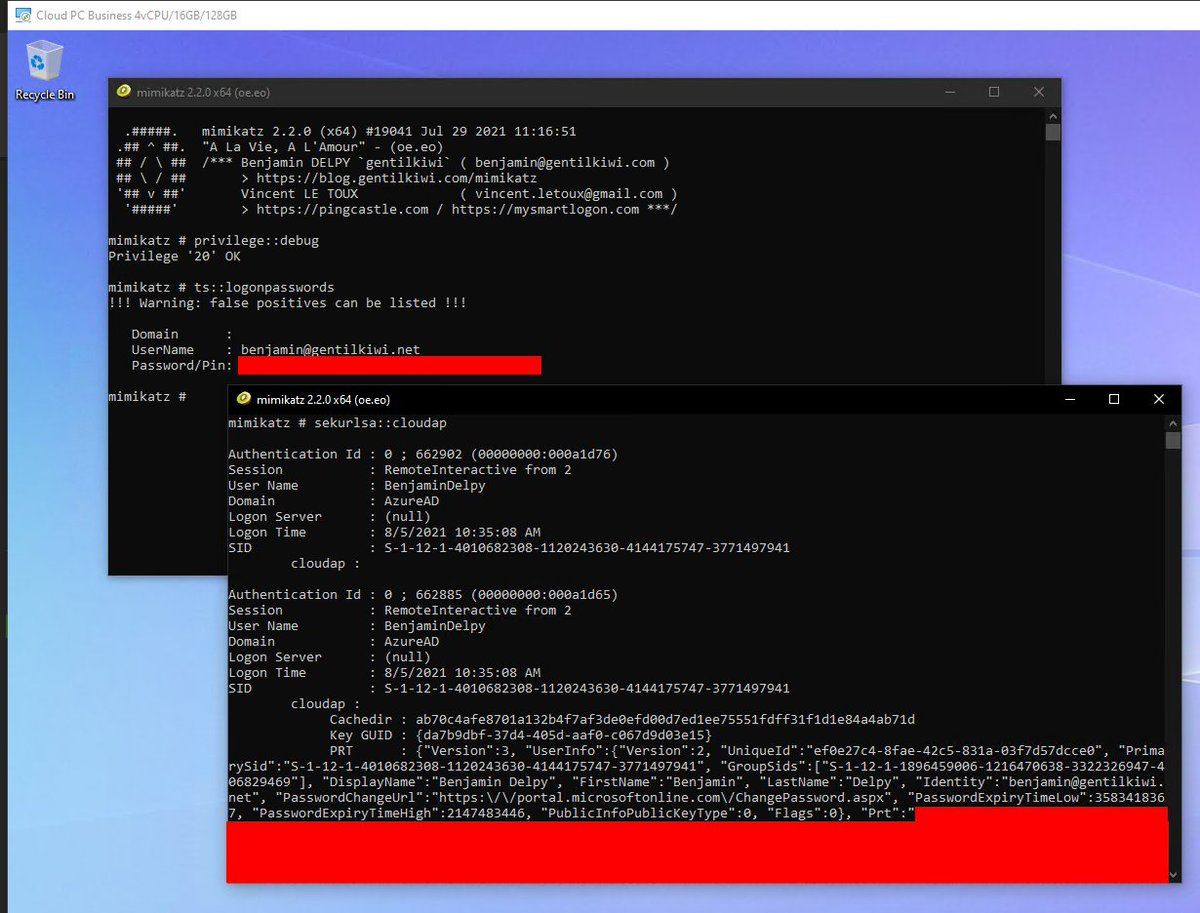Click the "Privilege '20' OK" output line
Screen dimensions: 1200x913
pos(174,256)
